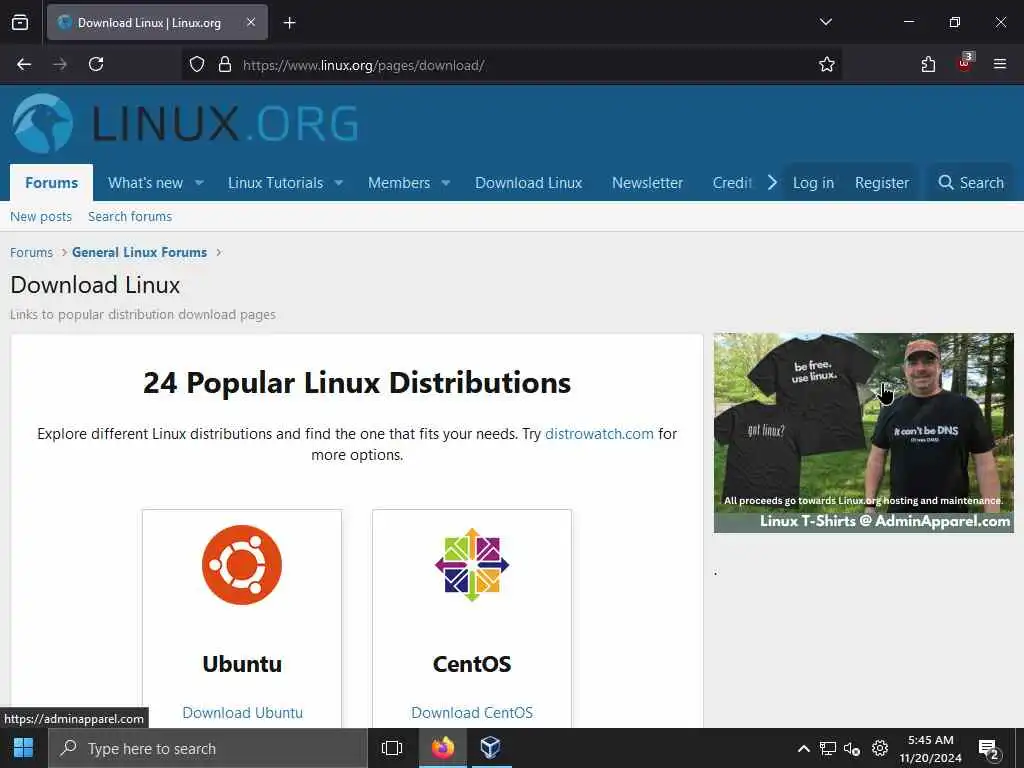
Task: Click the "CentOS" card title
Action: pos(472,664)
